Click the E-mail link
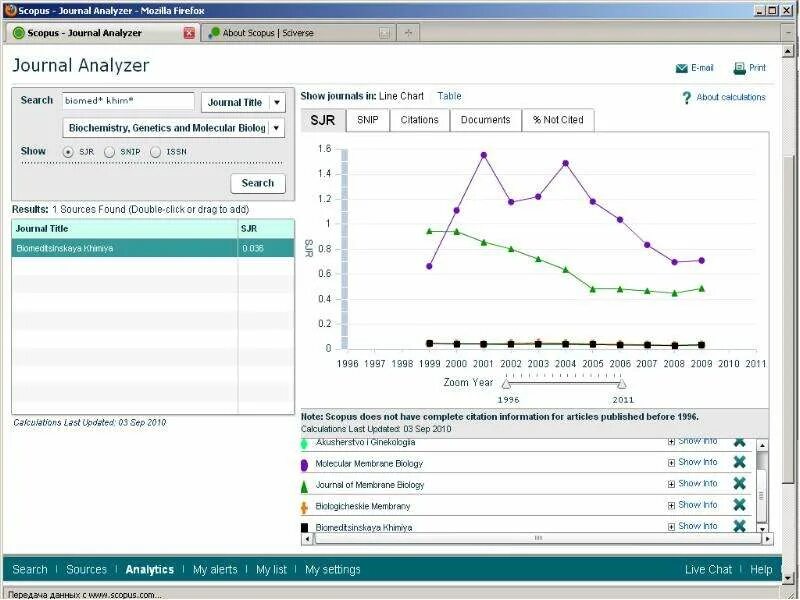Viewport: 800px width, 600px height. click(702, 68)
